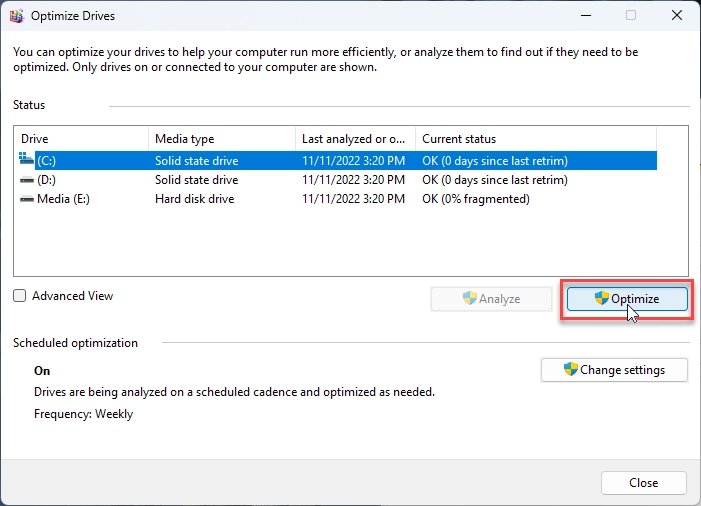701x506 pixels.
Task: Click C: 'OK (0 days since last retrim)' cell
Action: click(495, 160)
